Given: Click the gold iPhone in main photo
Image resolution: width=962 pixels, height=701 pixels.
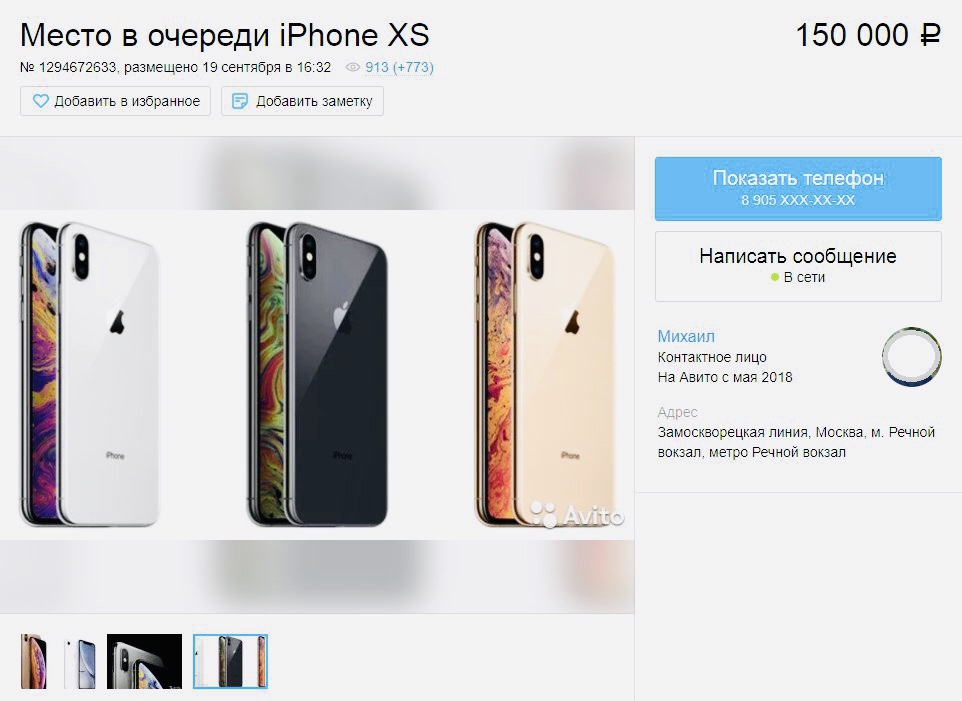Looking at the screenshot, I should [545, 374].
